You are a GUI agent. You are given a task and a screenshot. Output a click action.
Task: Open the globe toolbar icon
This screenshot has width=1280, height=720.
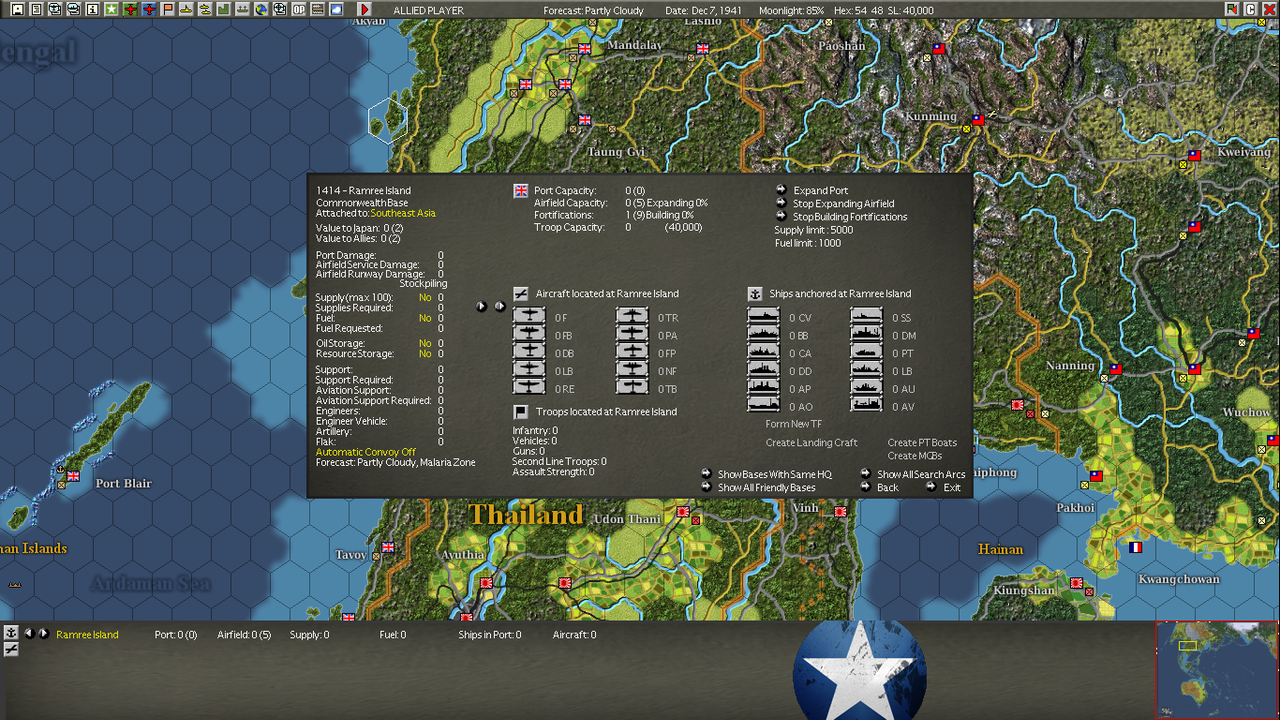click(x=260, y=10)
